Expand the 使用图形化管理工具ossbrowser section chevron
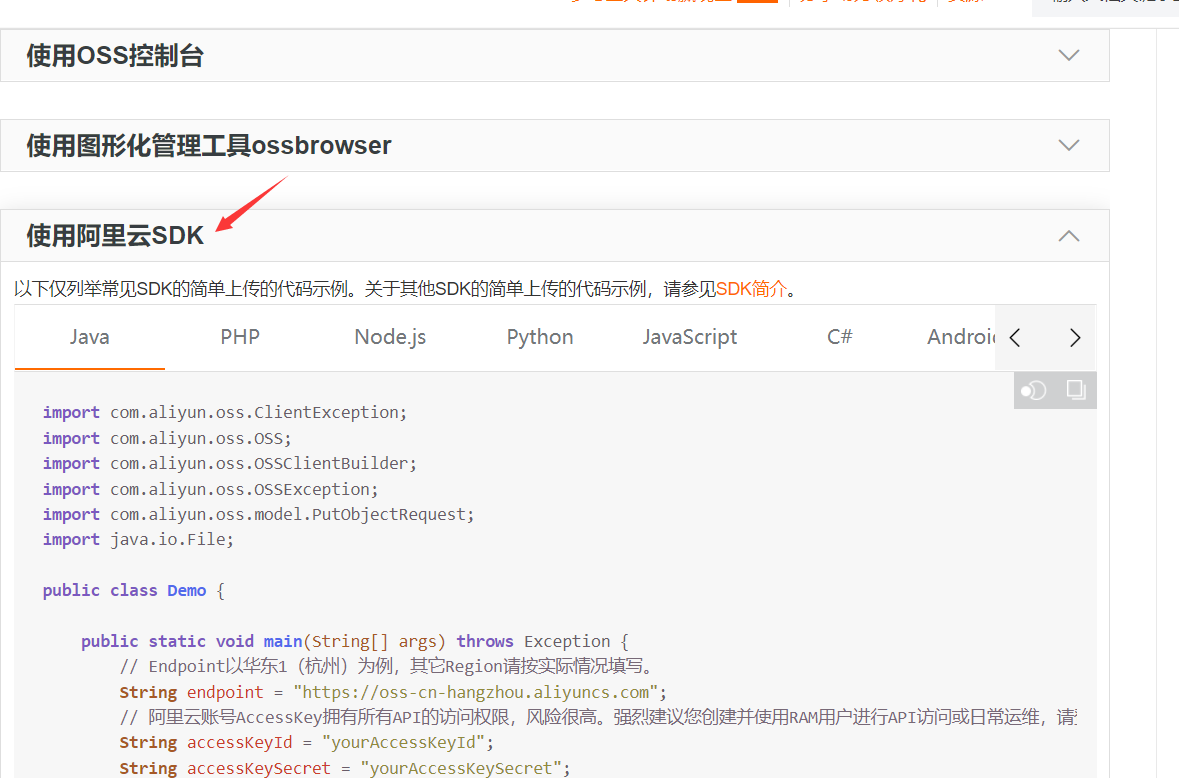 [x=1068, y=145]
